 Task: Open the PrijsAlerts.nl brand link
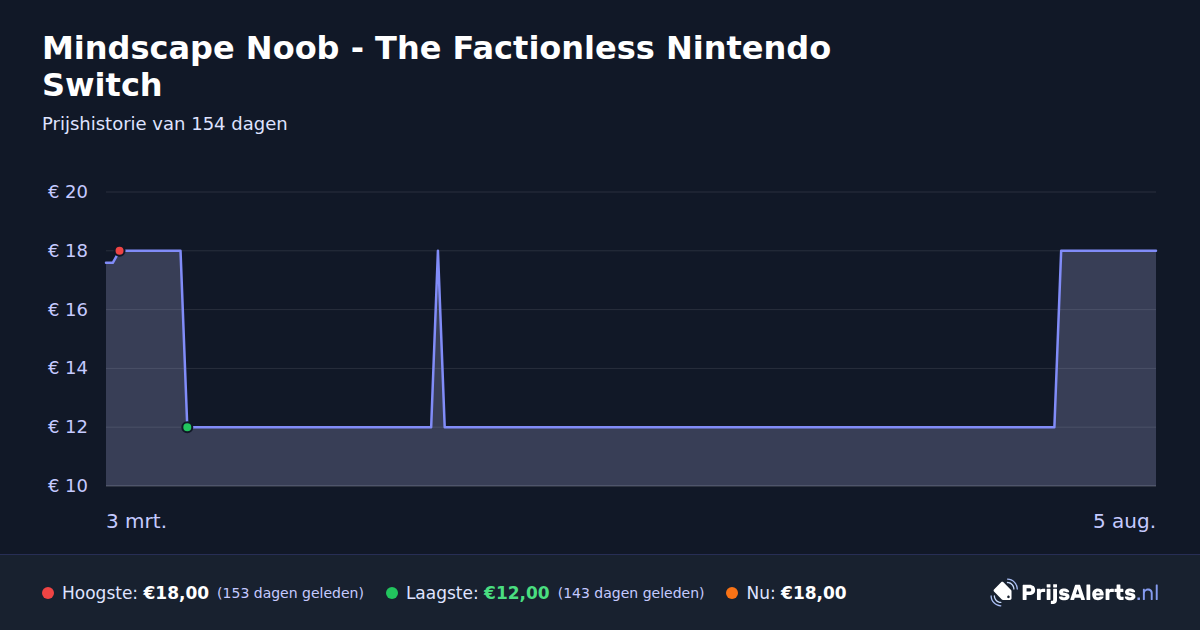(x=1075, y=592)
